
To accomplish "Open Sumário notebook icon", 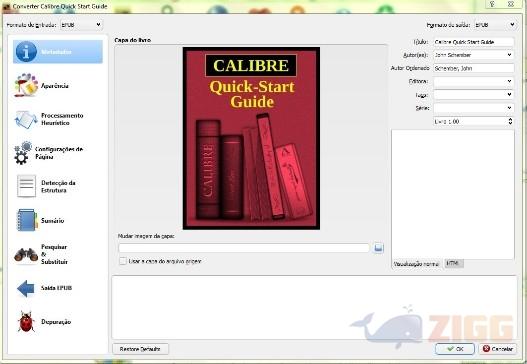I will [x=26, y=220].
